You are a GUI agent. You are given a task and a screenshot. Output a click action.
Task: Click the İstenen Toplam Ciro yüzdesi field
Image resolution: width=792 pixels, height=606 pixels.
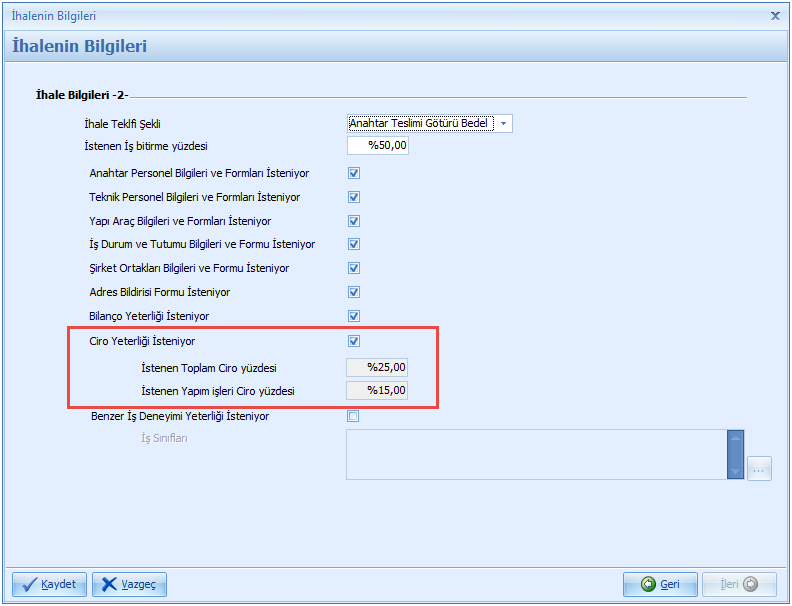(x=378, y=368)
